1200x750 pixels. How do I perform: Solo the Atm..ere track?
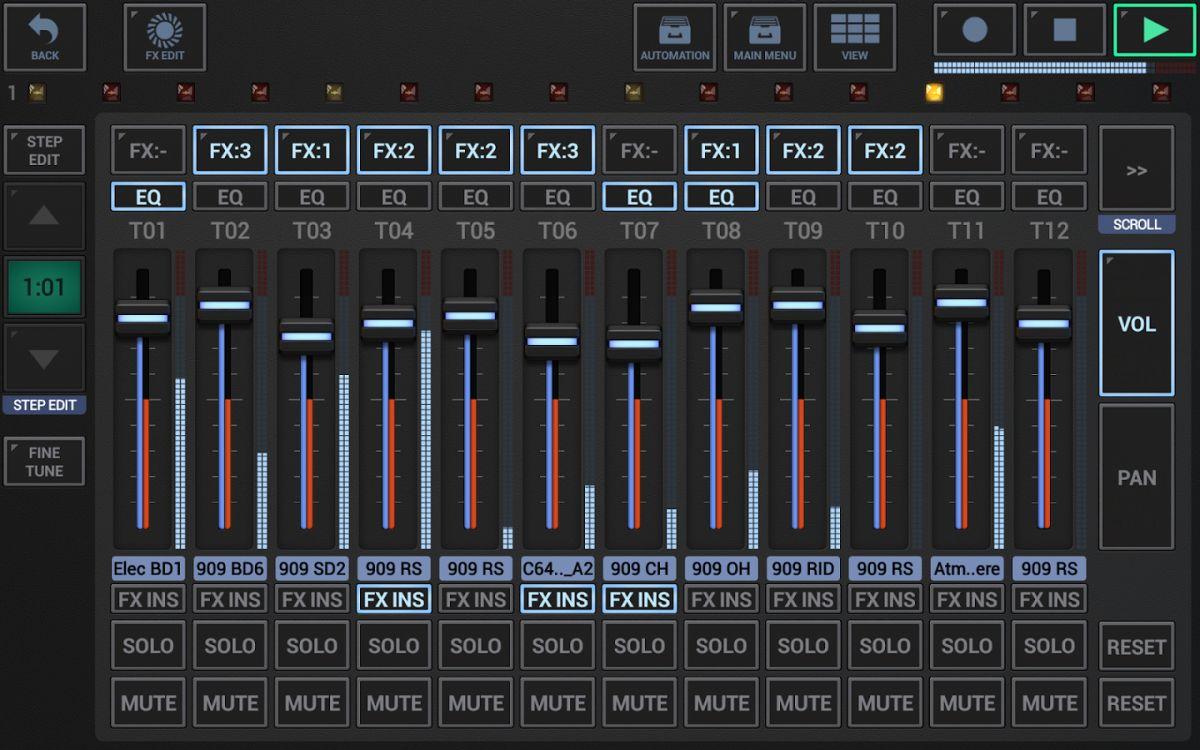(968, 646)
